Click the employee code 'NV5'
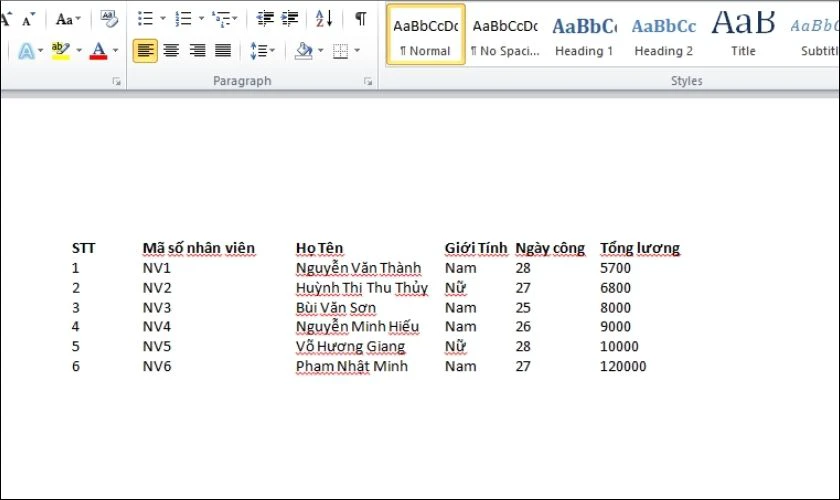Screen dimensions: 840x500 point(157,347)
